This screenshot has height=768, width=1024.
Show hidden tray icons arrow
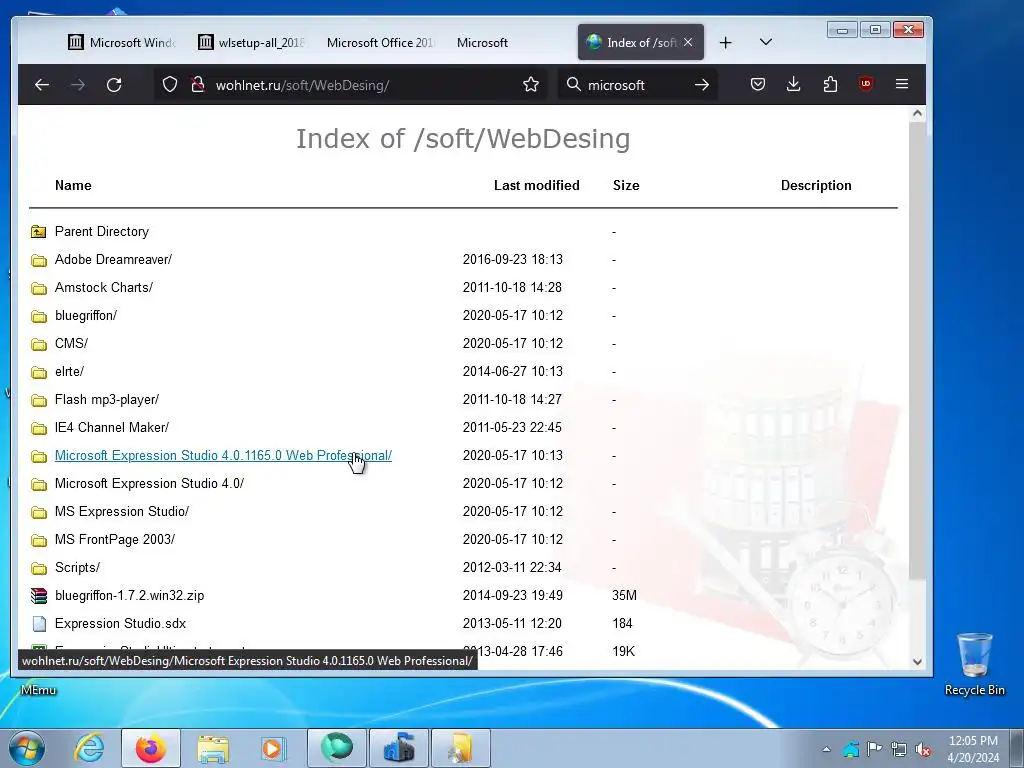point(826,749)
